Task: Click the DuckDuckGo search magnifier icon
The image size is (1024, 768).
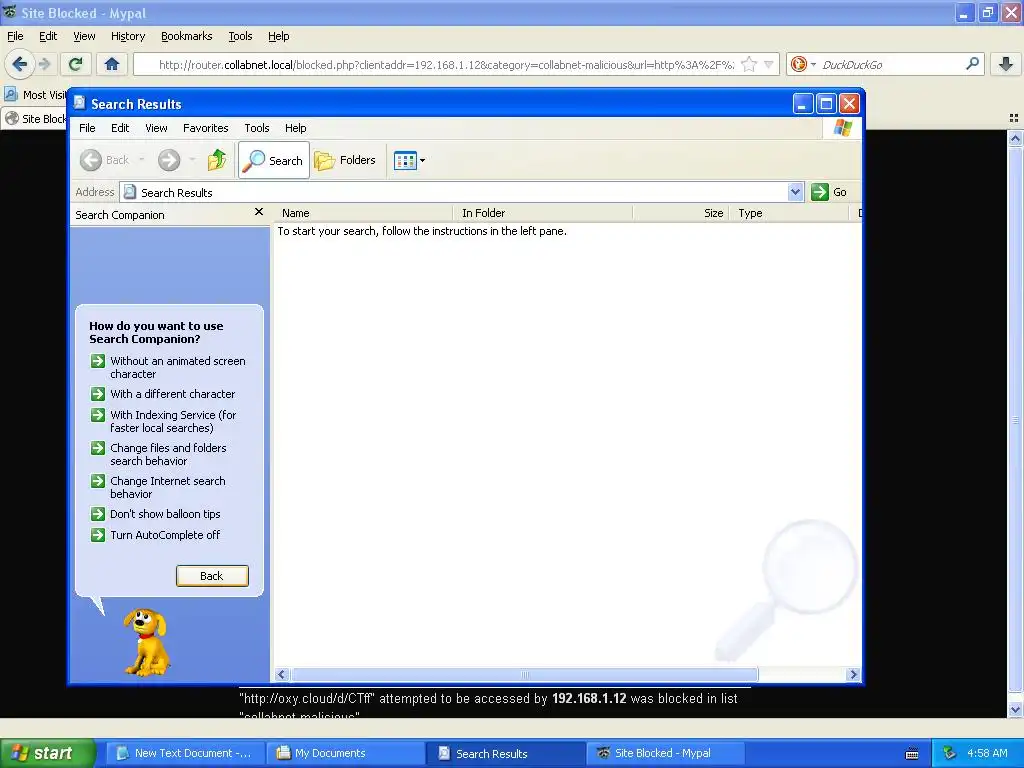Action: point(972,64)
